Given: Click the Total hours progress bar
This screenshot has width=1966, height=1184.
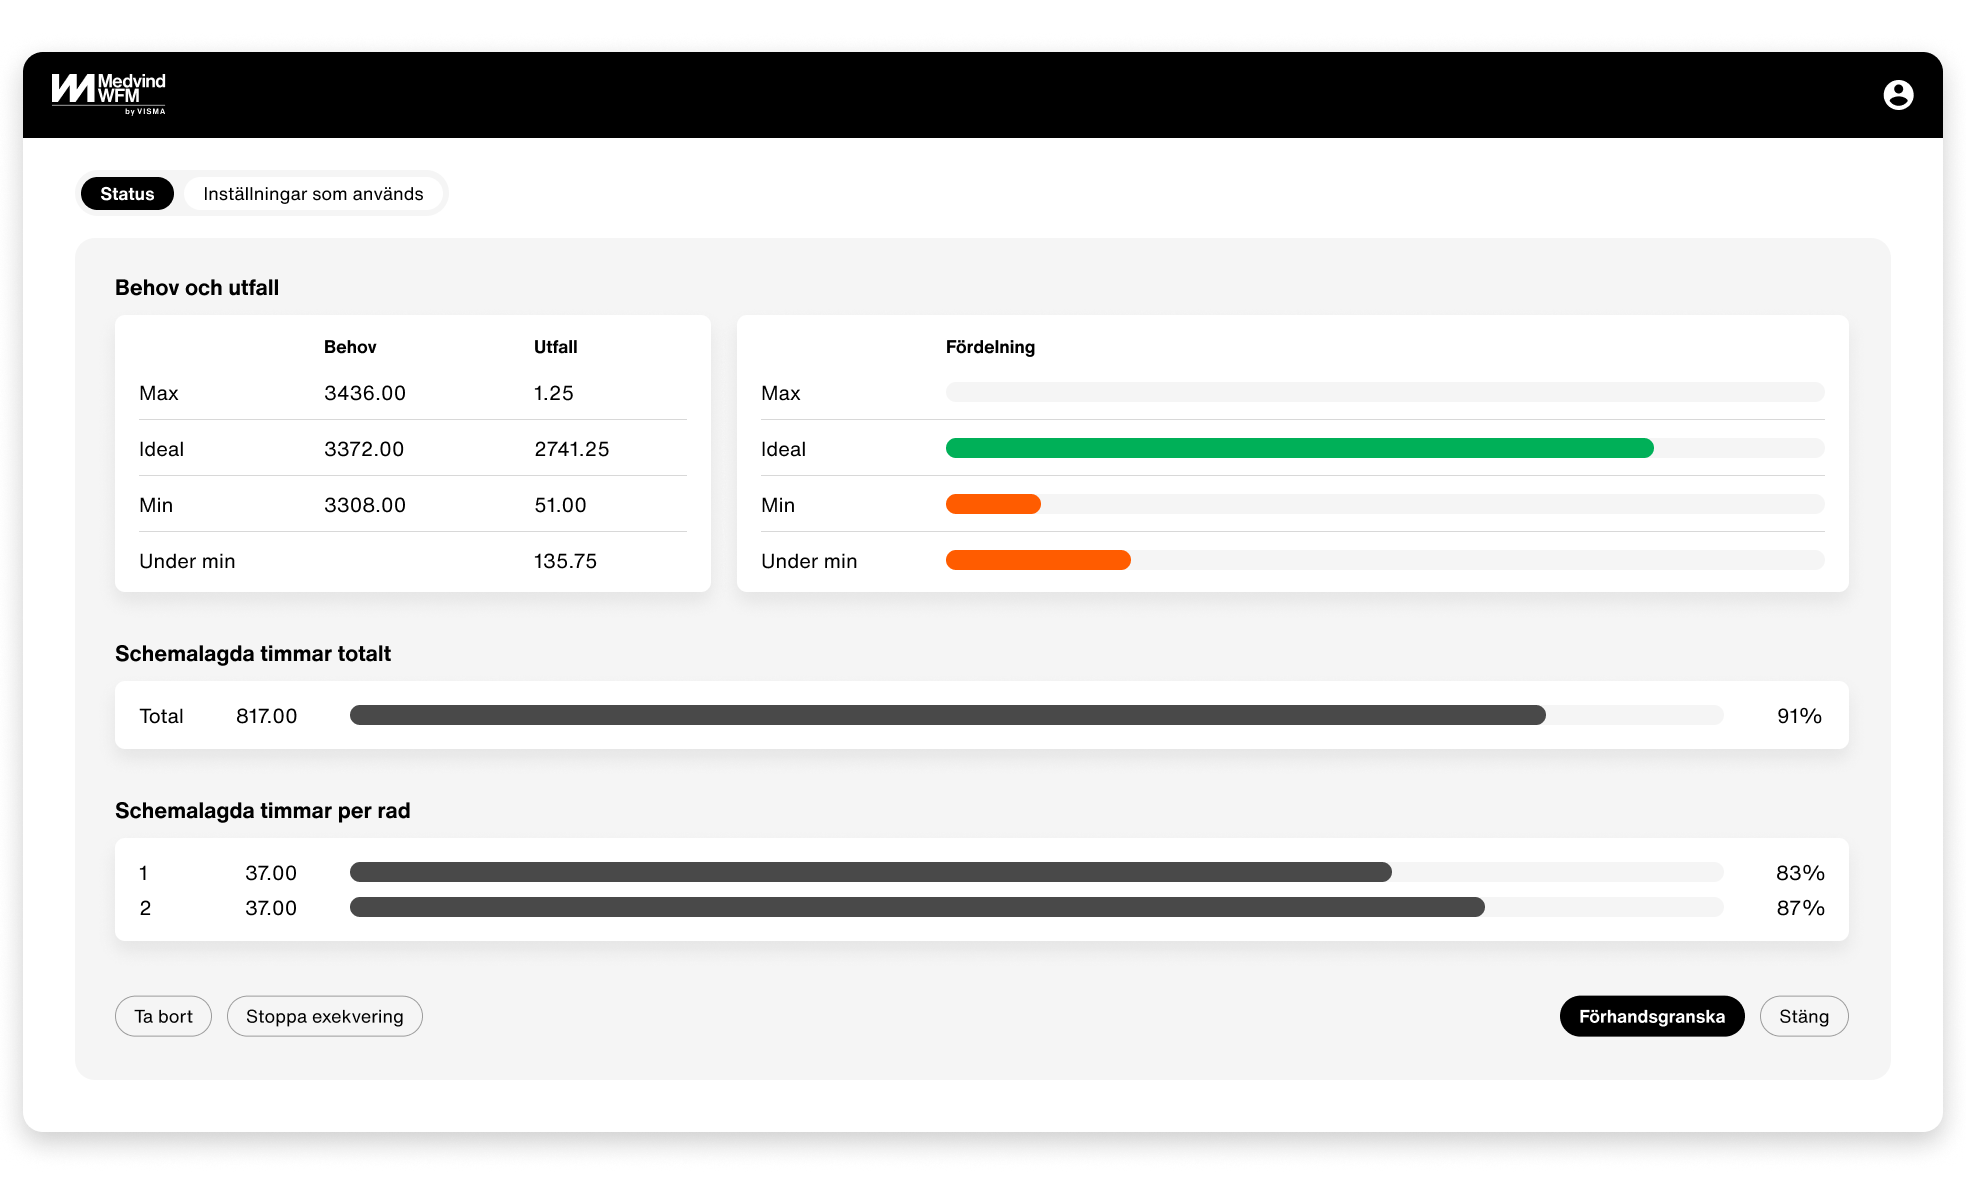Looking at the screenshot, I should point(946,715).
